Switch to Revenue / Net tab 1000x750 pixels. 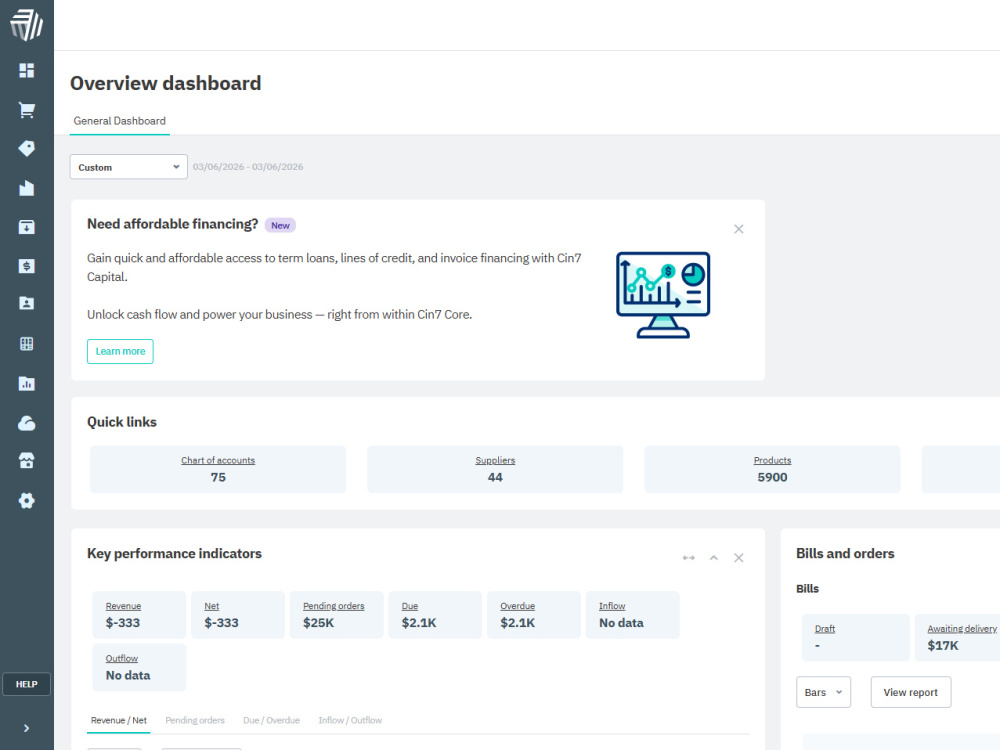pos(119,721)
